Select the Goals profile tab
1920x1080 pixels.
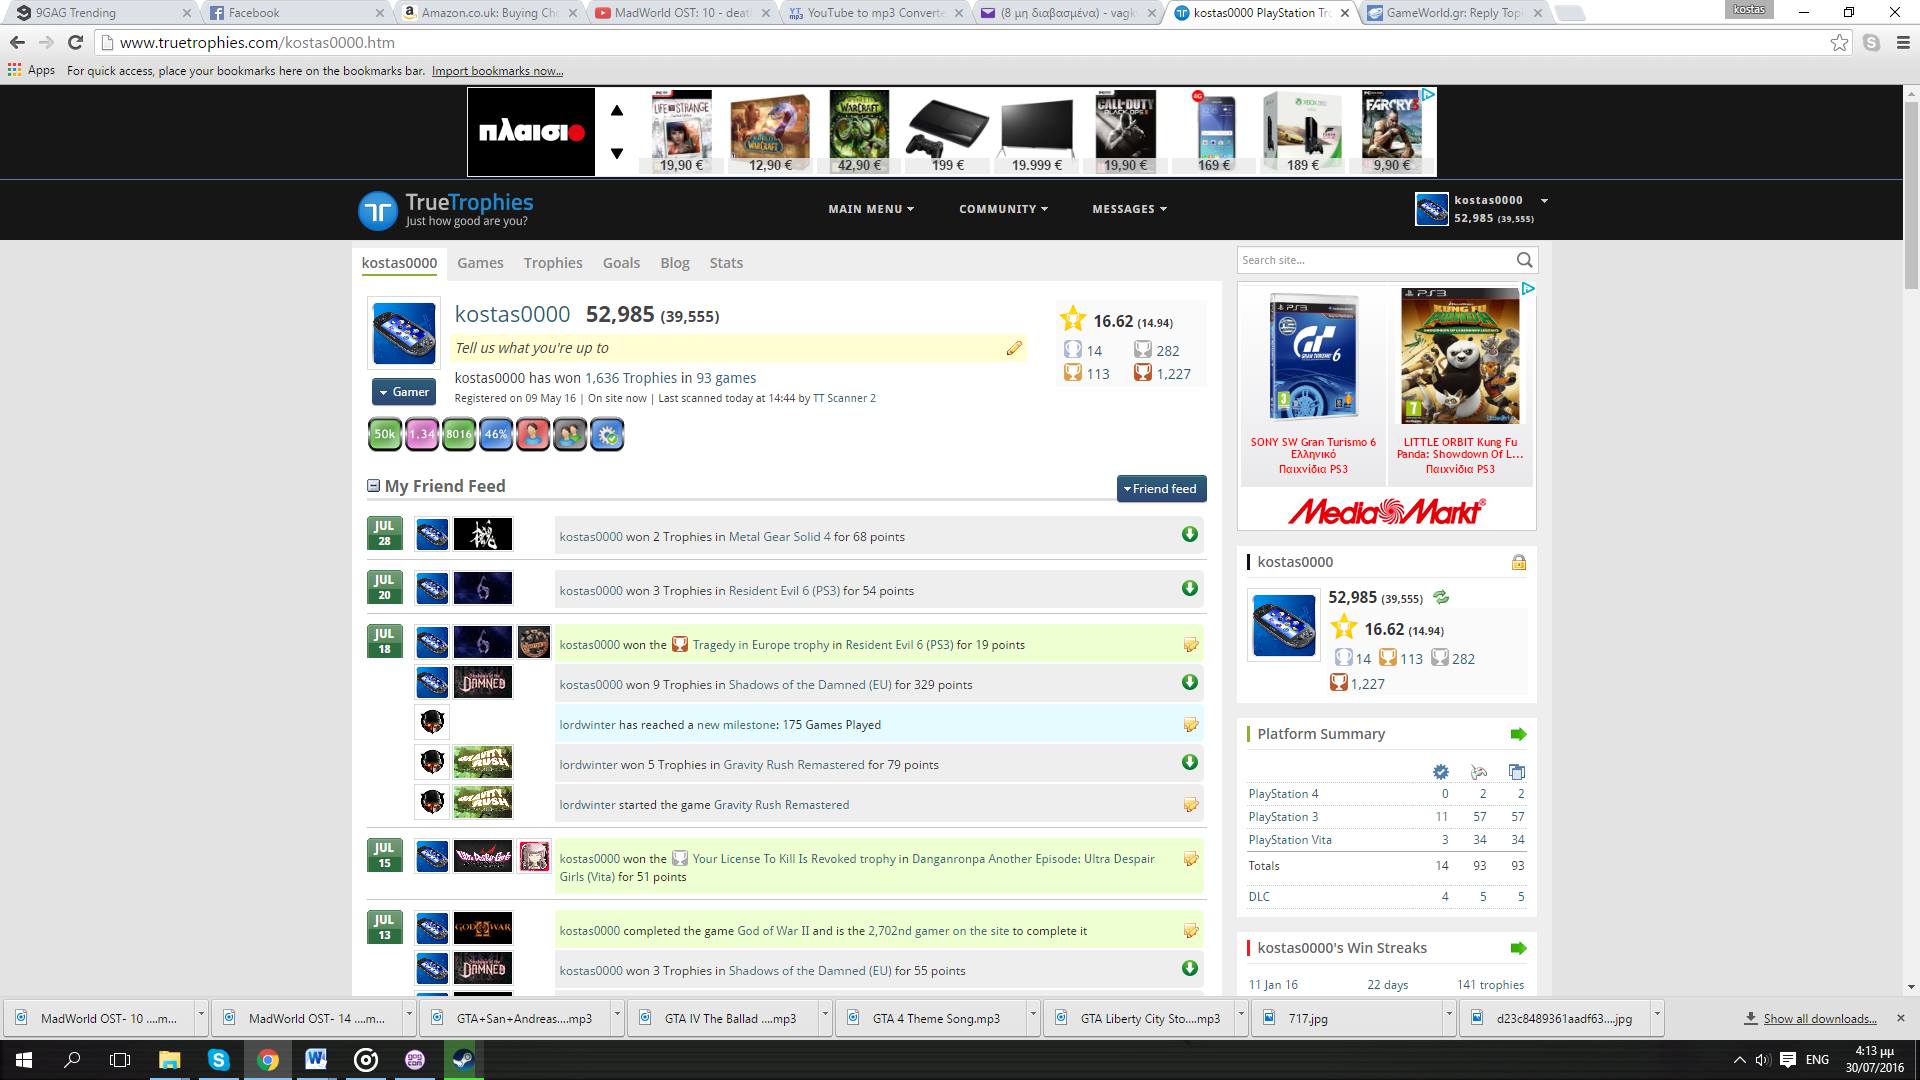pyautogui.click(x=621, y=263)
